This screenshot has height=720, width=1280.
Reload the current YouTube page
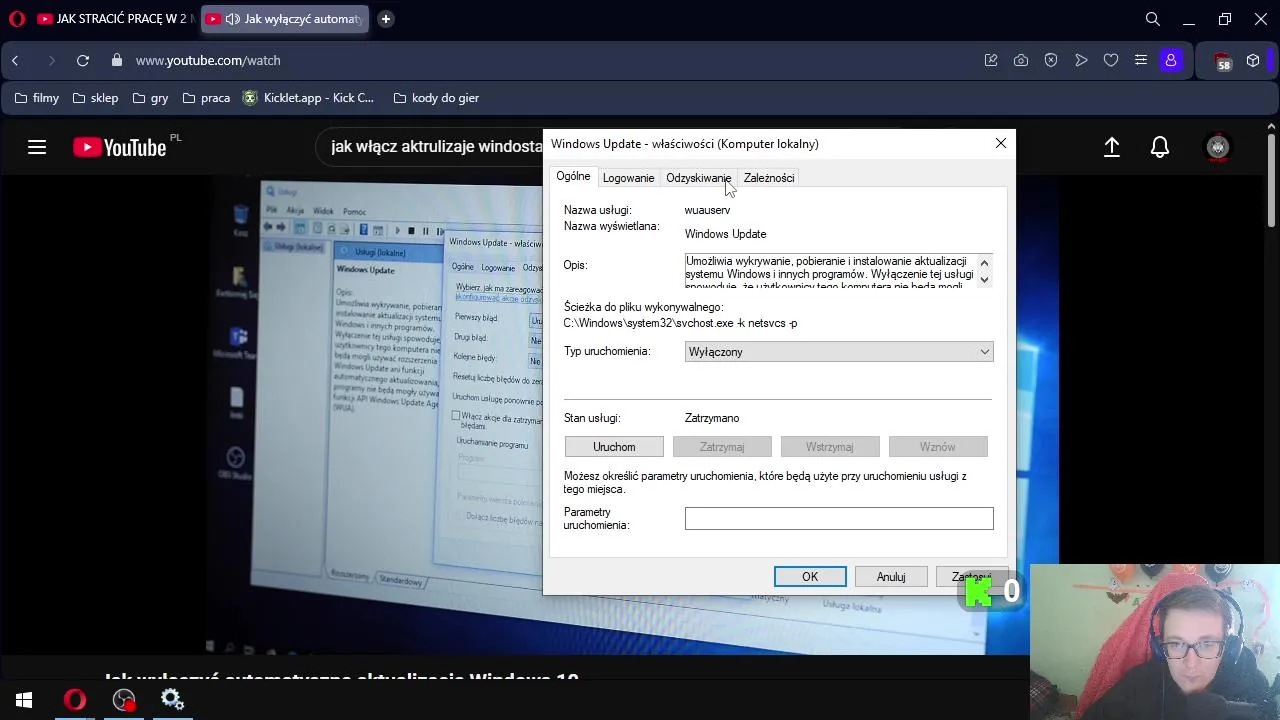(x=83, y=61)
